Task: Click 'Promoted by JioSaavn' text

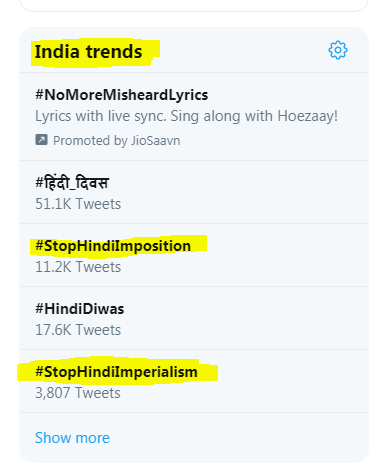Action: 117,141
